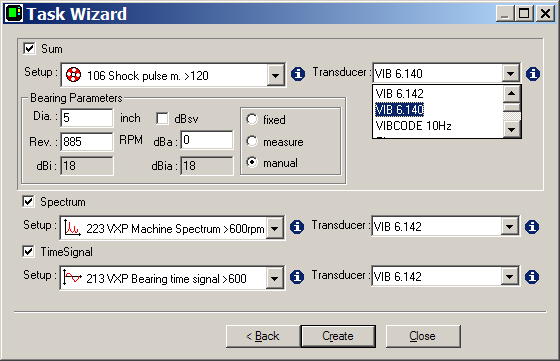
Task: Click the Rev. input field
Action: [87, 142]
